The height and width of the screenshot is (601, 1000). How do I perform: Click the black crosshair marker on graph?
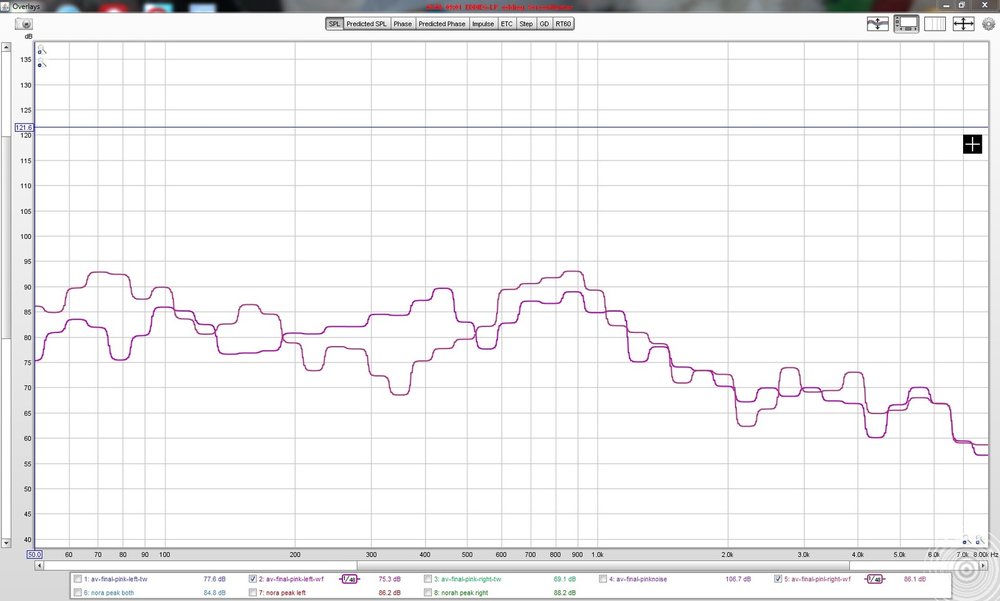972,145
